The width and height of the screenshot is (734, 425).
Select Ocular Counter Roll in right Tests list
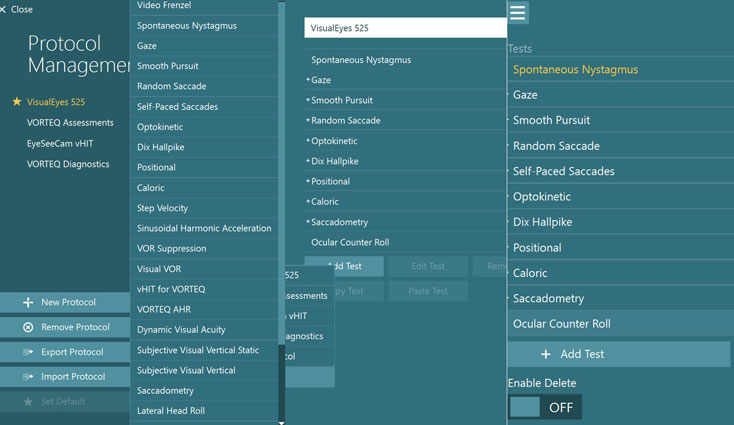coord(621,324)
